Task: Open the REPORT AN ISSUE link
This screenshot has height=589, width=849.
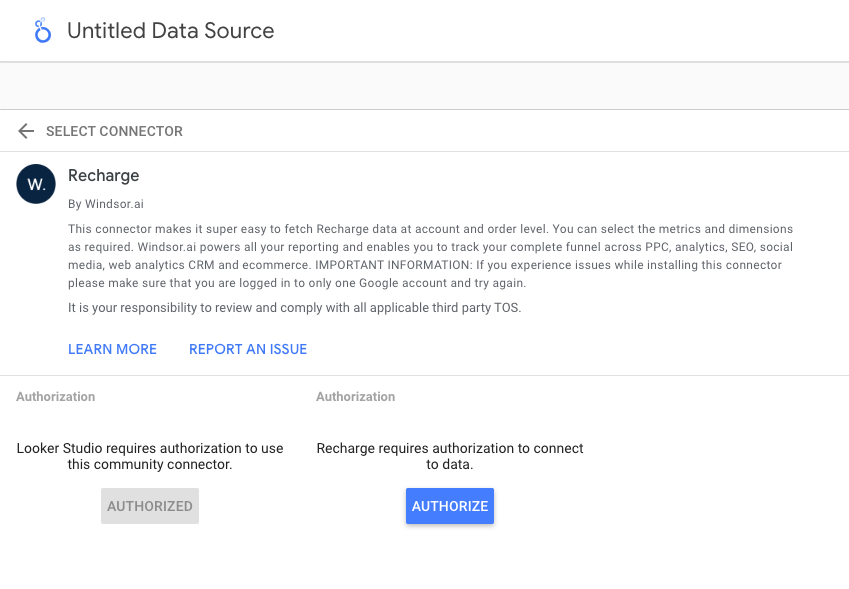Action: [x=248, y=349]
